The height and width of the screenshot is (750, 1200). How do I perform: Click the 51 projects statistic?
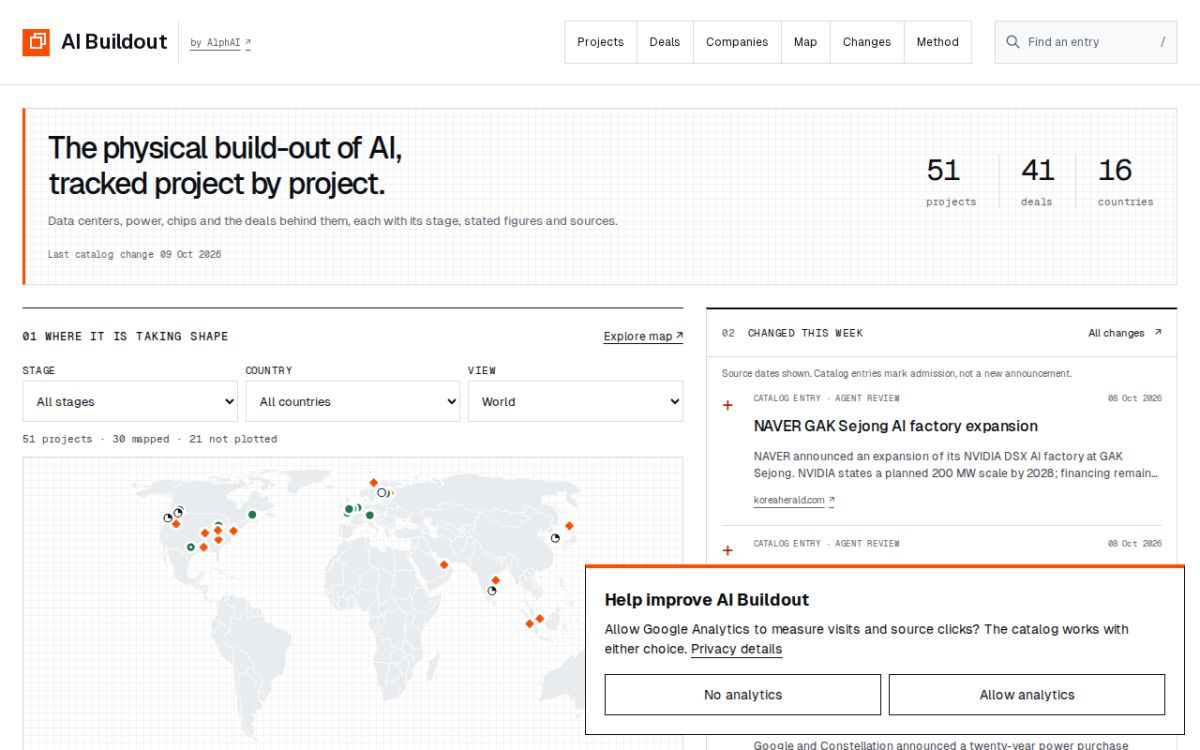(951, 181)
